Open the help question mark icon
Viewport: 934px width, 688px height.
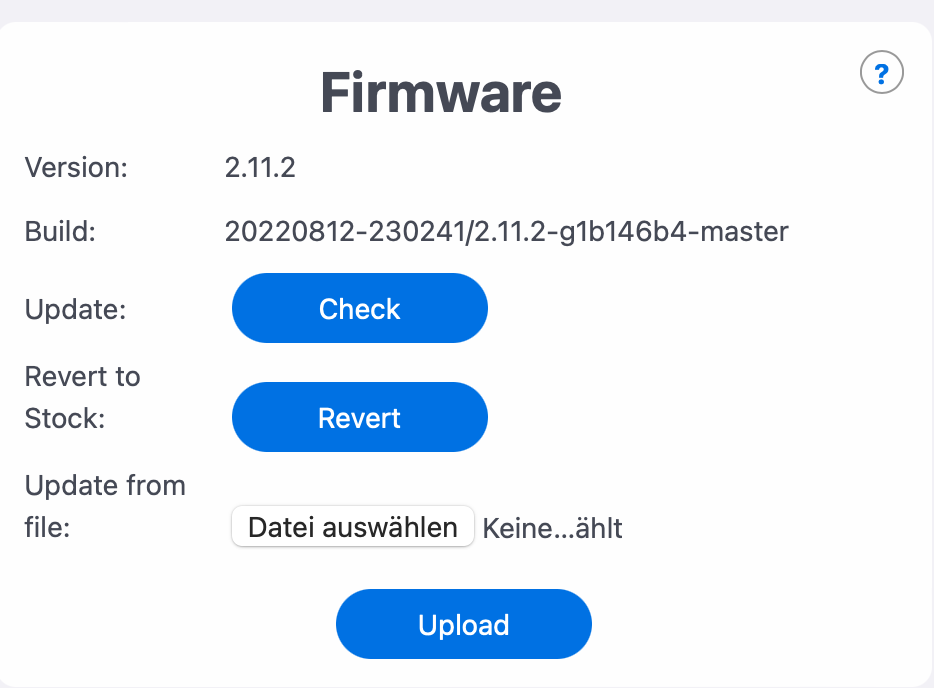click(881, 73)
